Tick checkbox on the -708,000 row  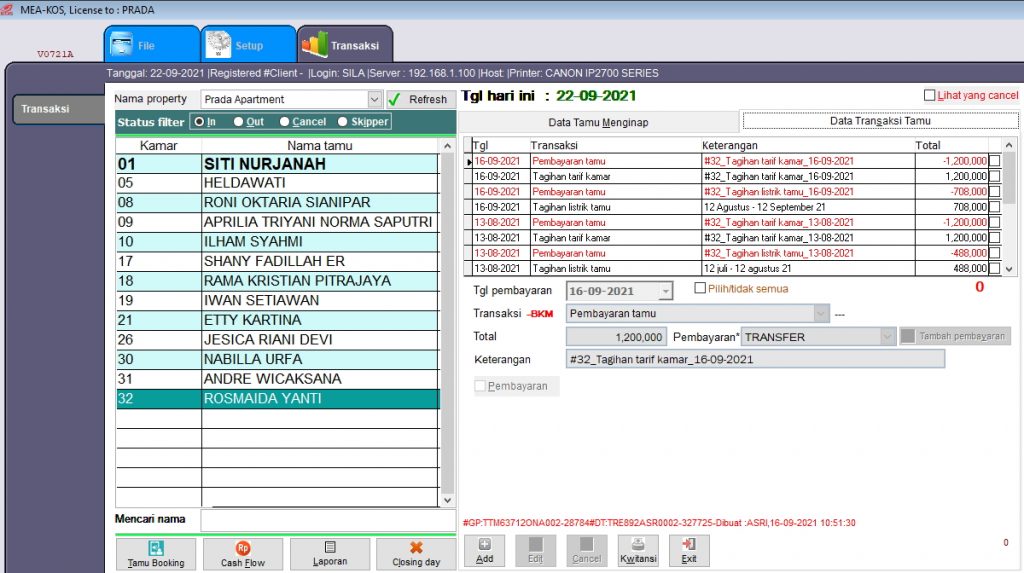coord(994,191)
